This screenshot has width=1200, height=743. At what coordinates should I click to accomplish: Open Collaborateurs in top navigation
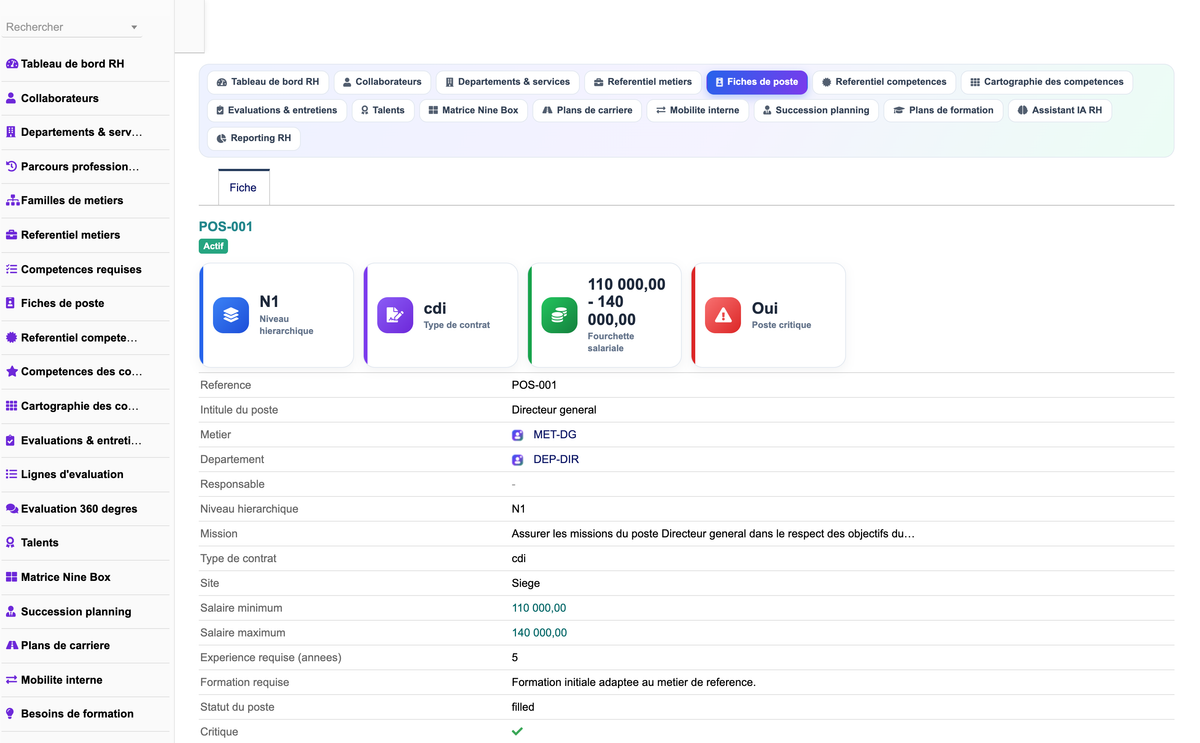[x=381, y=82]
